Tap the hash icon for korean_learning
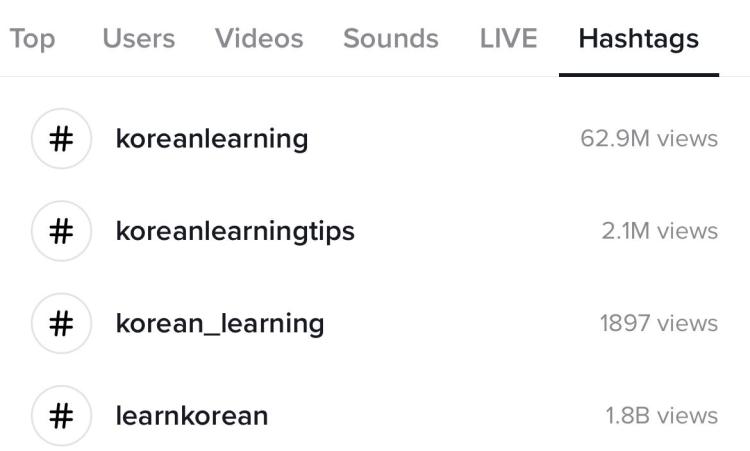This screenshot has width=750, height=451. click(61, 323)
